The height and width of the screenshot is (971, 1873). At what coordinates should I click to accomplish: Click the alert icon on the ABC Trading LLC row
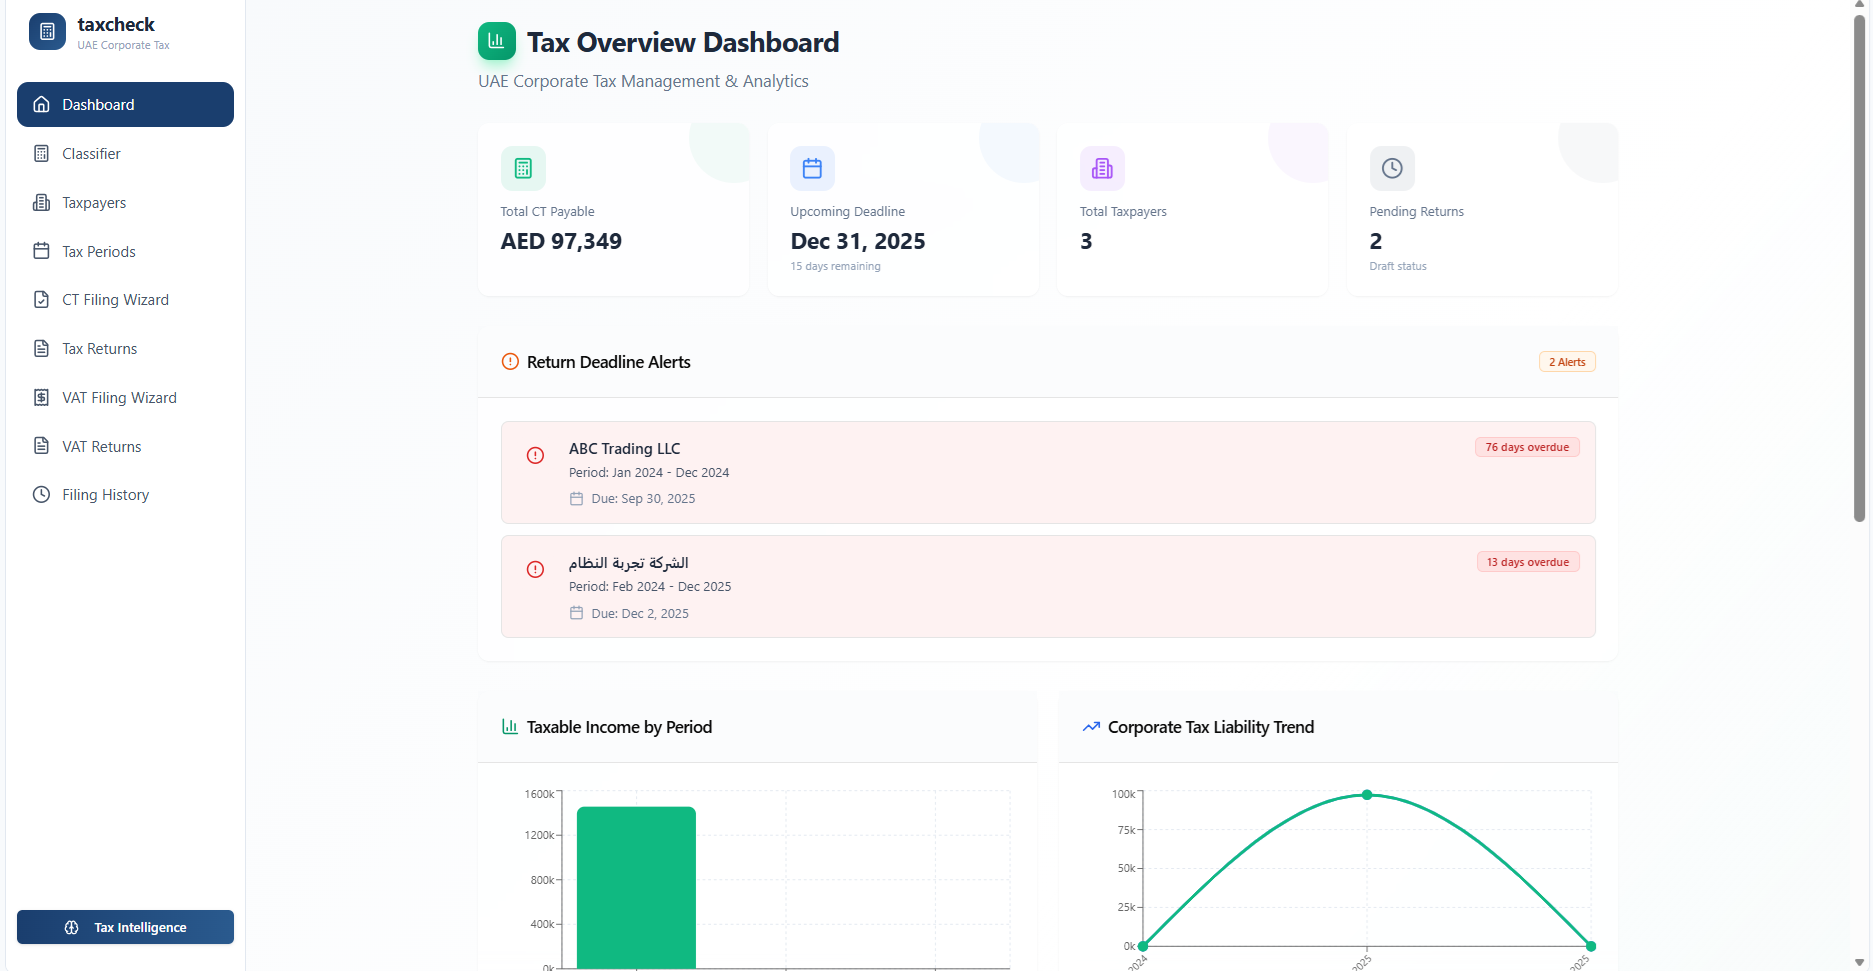[x=535, y=455]
